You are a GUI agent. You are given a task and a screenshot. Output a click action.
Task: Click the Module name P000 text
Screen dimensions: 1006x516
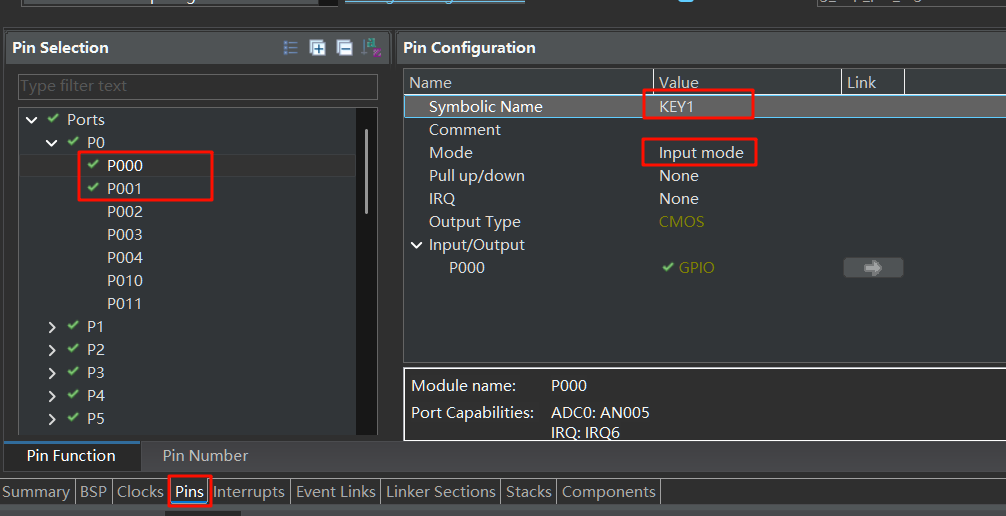[x=568, y=386]
